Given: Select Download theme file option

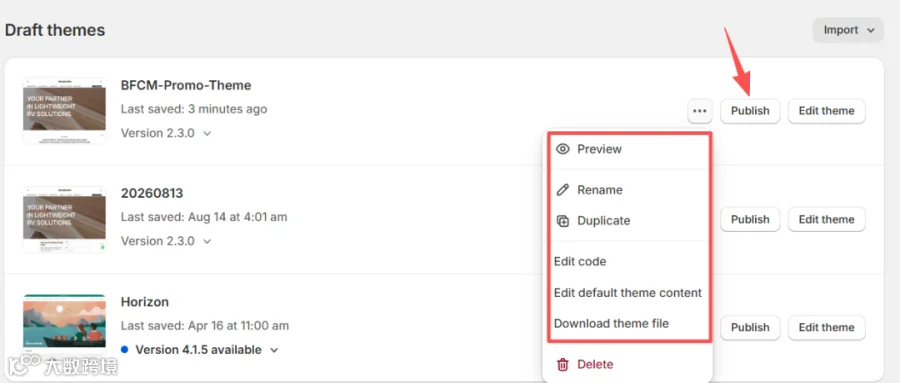Looking at the screenshot, I should click(611, 324).
